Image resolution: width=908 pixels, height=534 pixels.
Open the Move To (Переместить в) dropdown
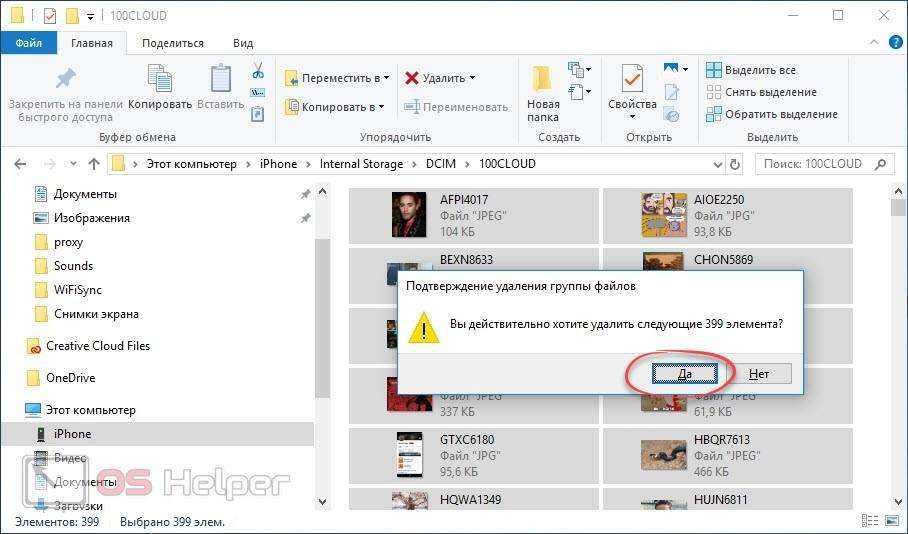336,78
